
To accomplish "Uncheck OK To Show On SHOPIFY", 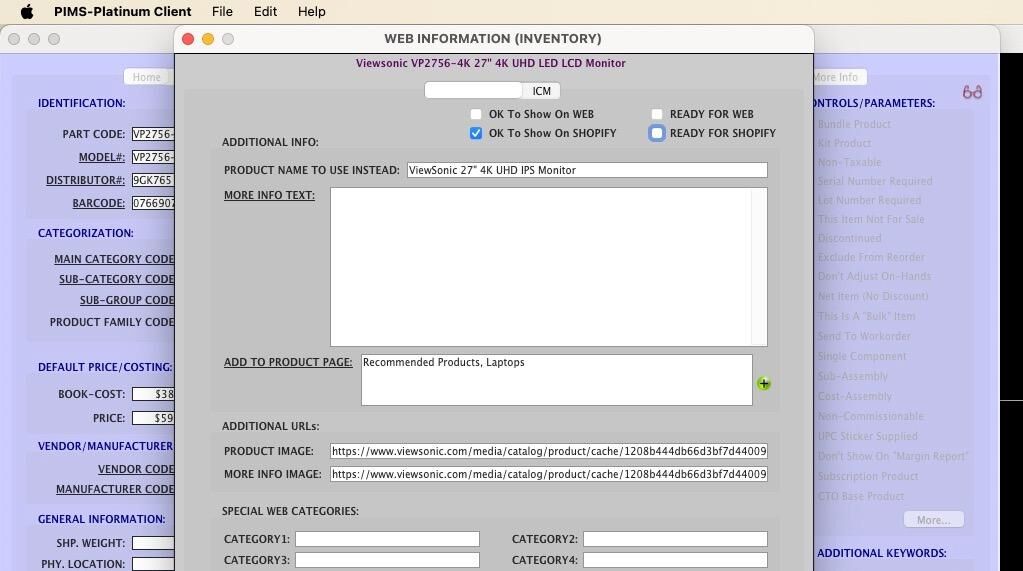I will point(476,133).
